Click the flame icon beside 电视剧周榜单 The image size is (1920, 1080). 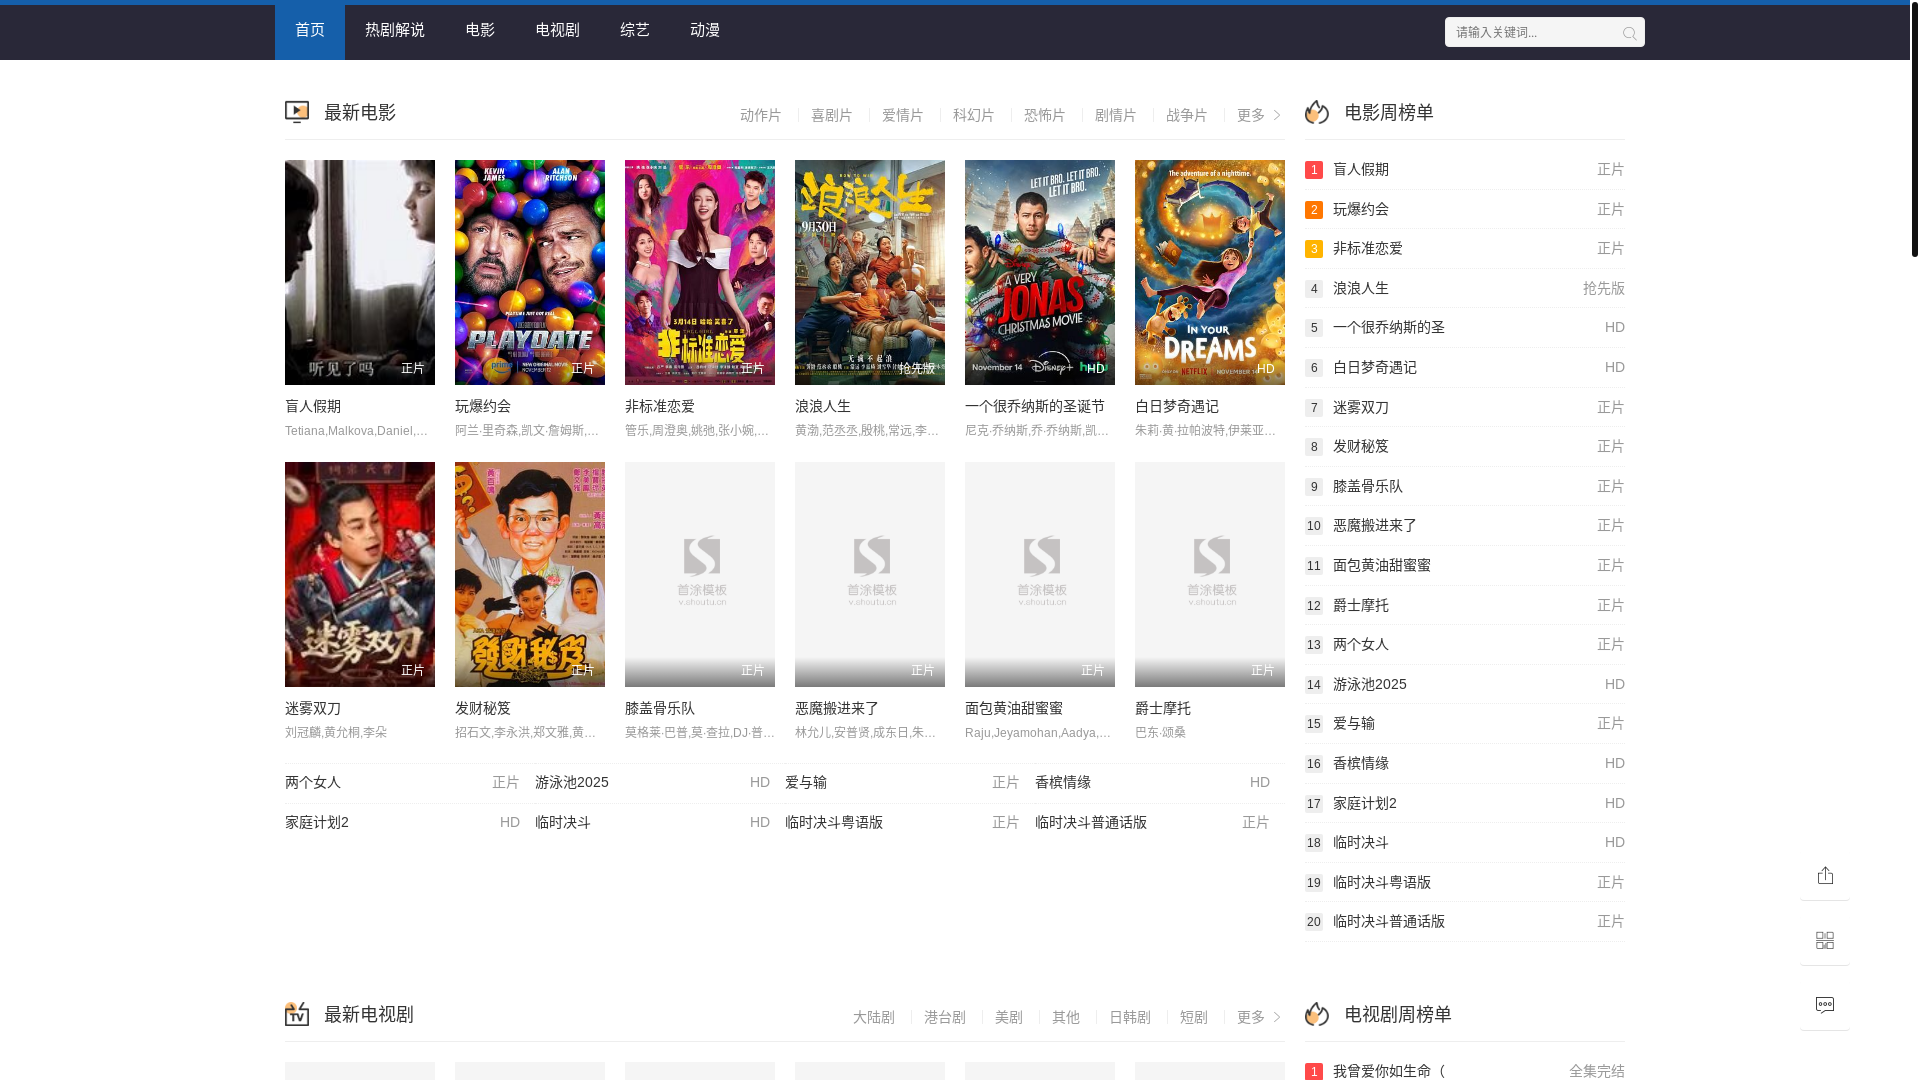pos(1317,1014)
